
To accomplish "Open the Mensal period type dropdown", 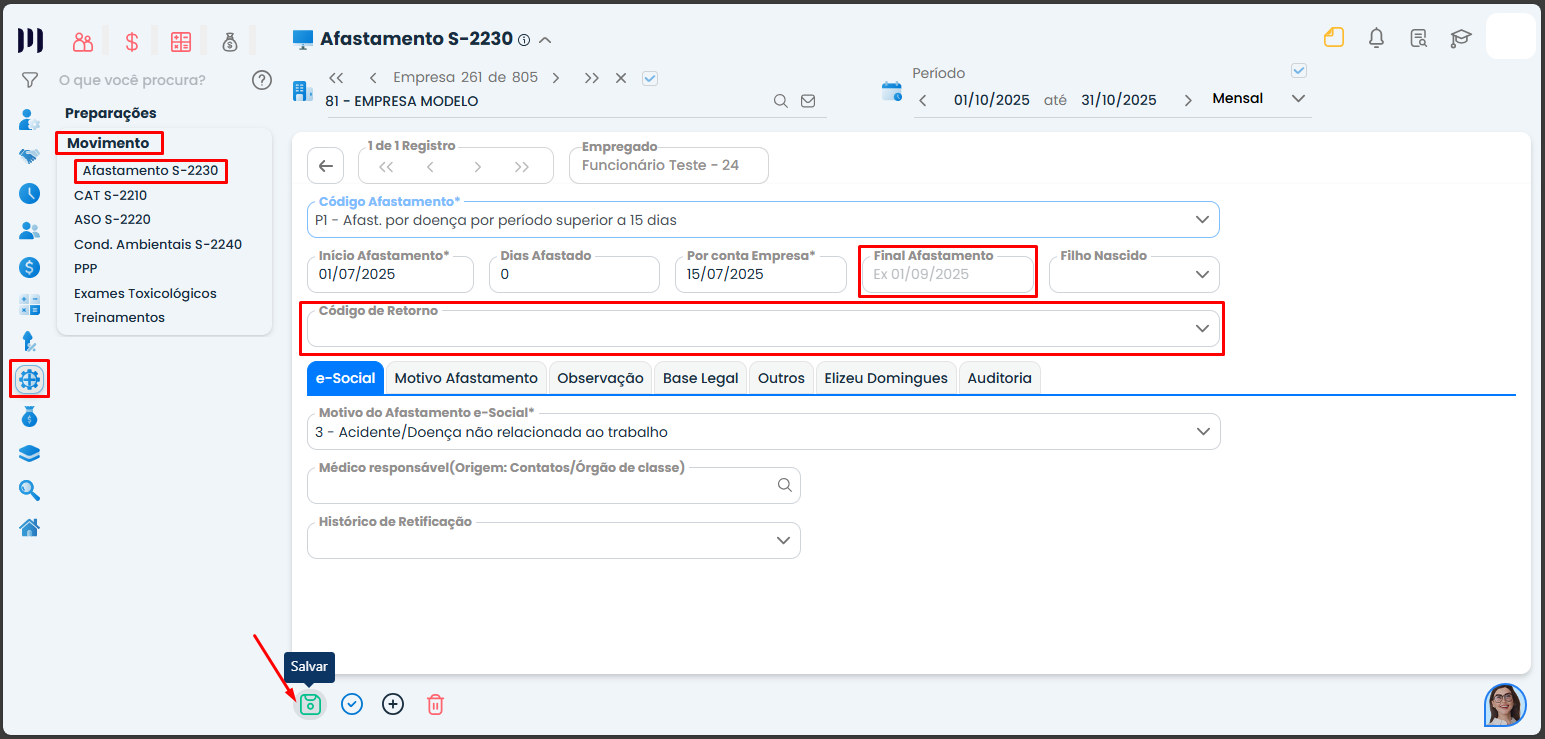I will (1259, 99).
